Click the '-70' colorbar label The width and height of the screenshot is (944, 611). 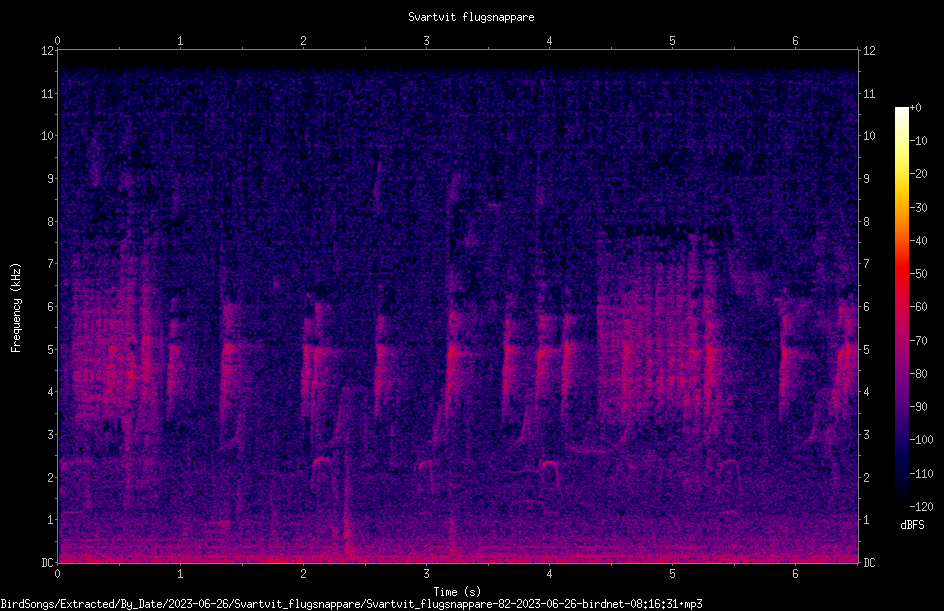[x=918, y=341]
